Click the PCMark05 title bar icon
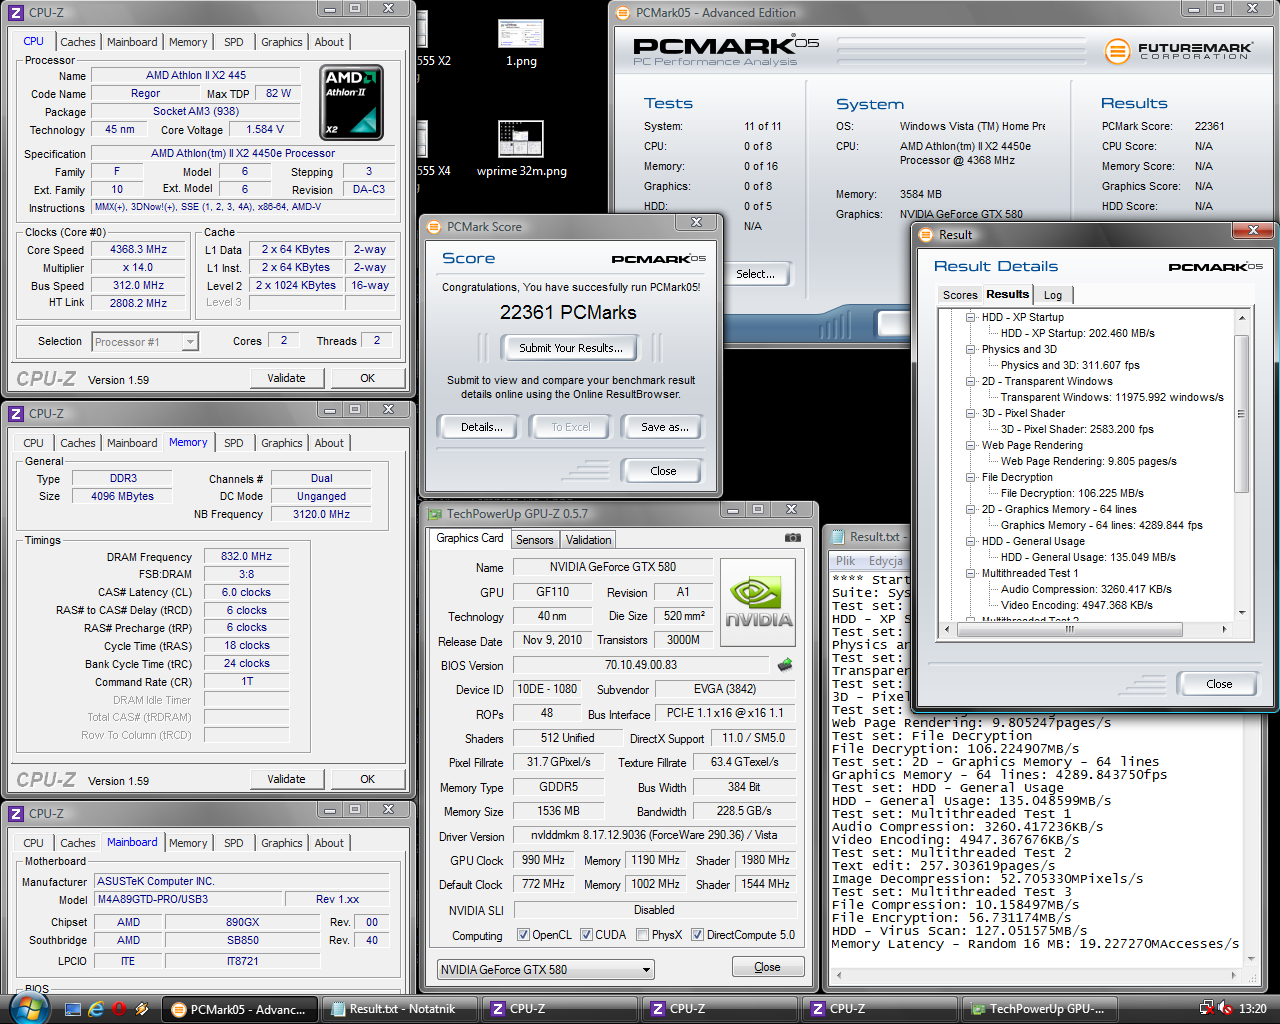 point(623,13)
